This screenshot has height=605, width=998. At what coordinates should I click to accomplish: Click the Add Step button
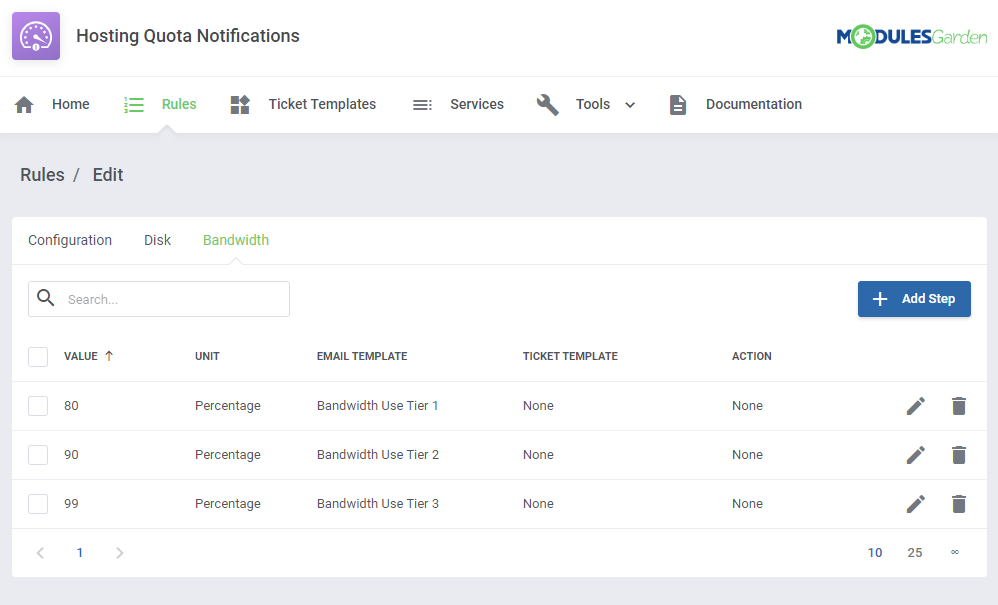point(914,299)
